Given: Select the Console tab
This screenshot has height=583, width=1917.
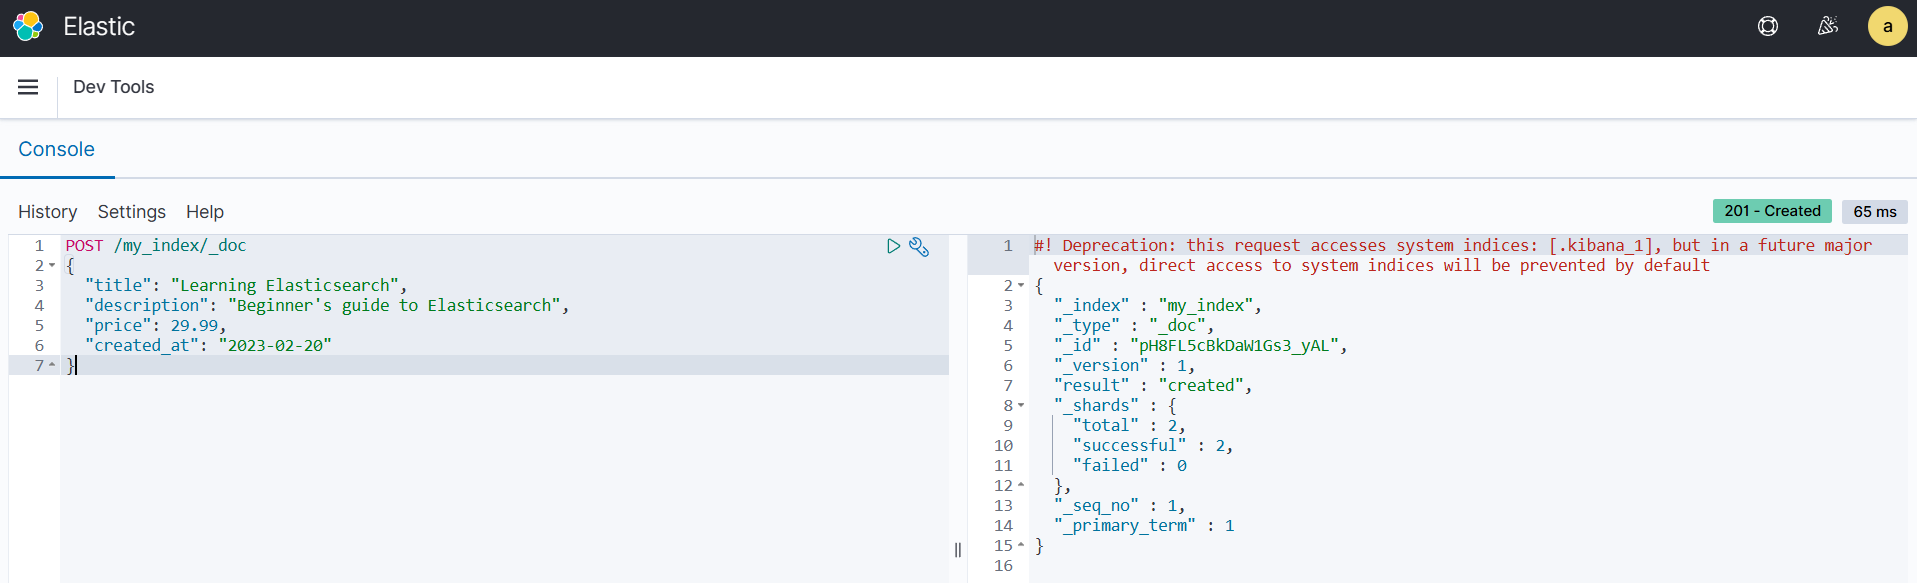Looking at the screenshot, I should tap(57, 149).
